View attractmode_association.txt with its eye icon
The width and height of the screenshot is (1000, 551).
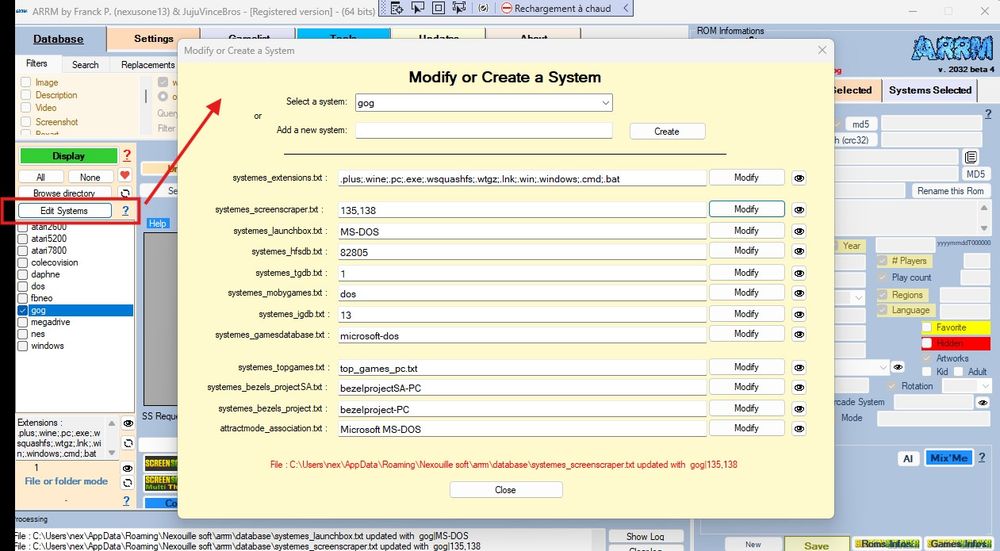pos(798,429)
